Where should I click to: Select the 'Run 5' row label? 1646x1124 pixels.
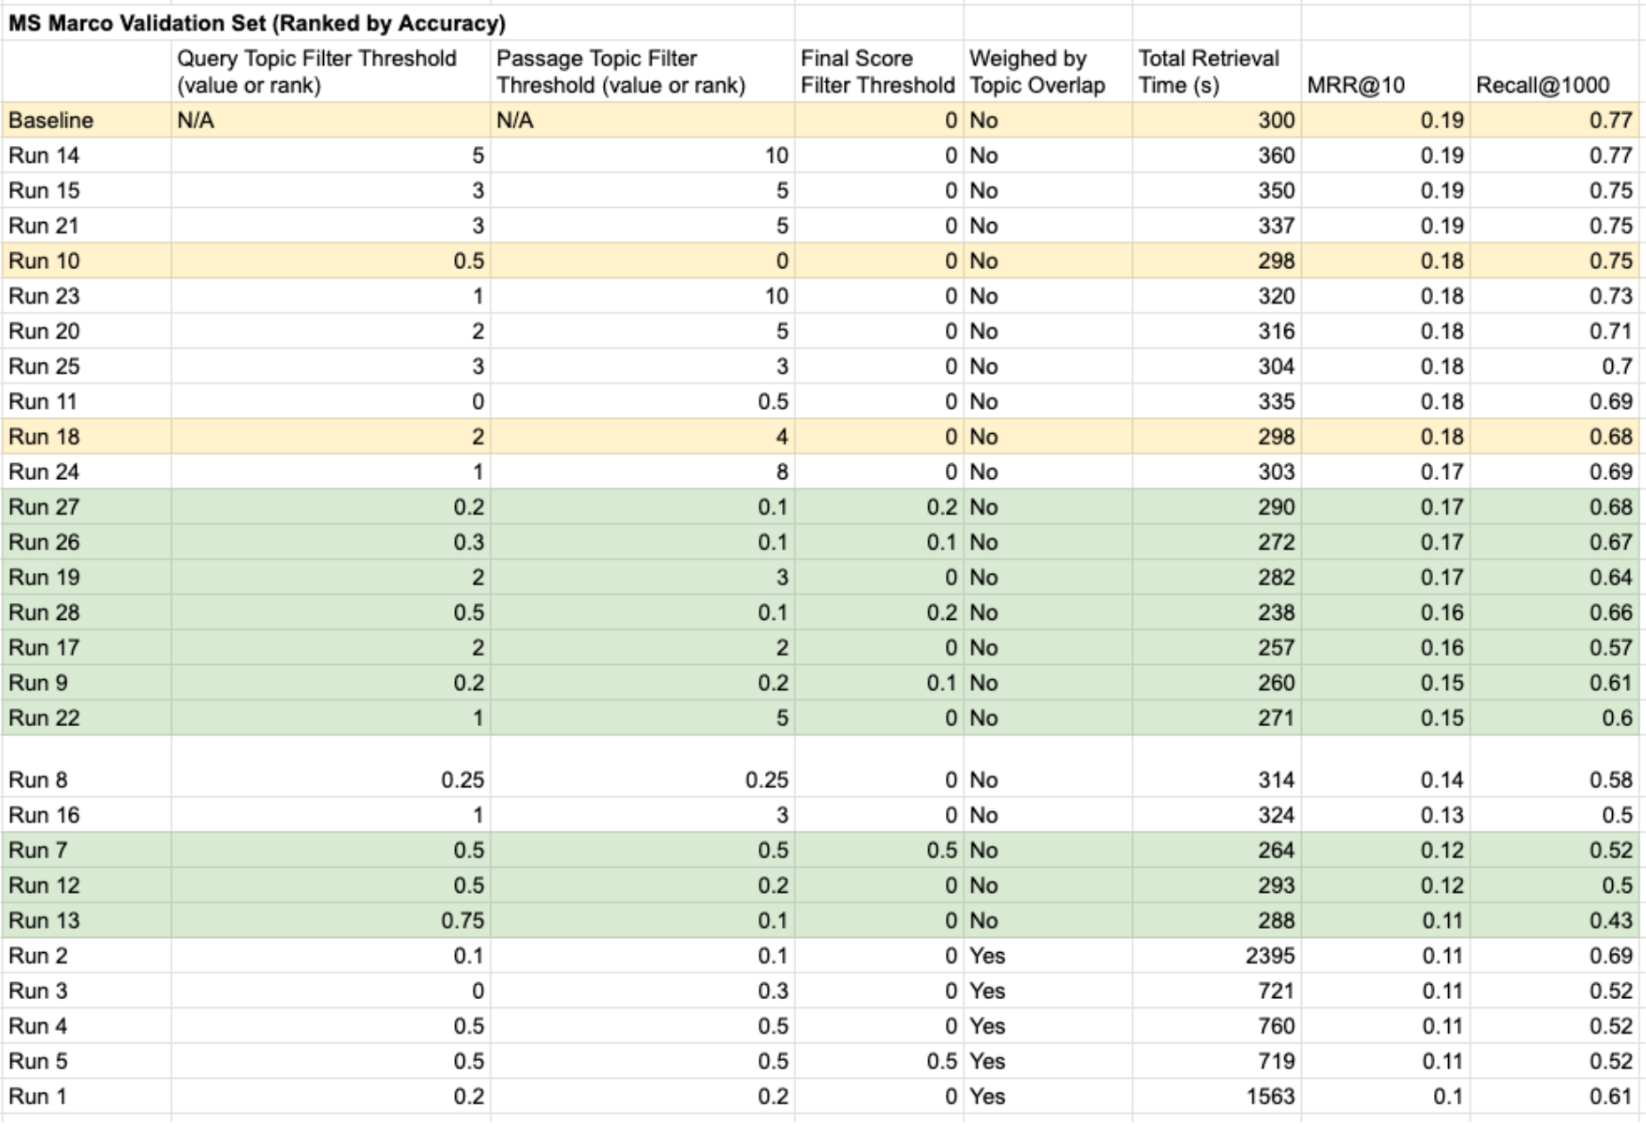click(x=38, y=1061)
